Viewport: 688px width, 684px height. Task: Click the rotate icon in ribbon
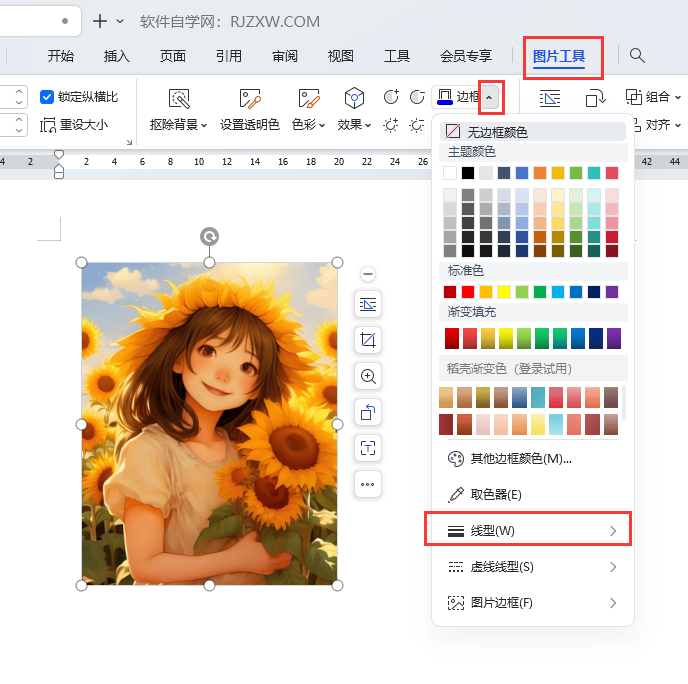tap(595, 98)
